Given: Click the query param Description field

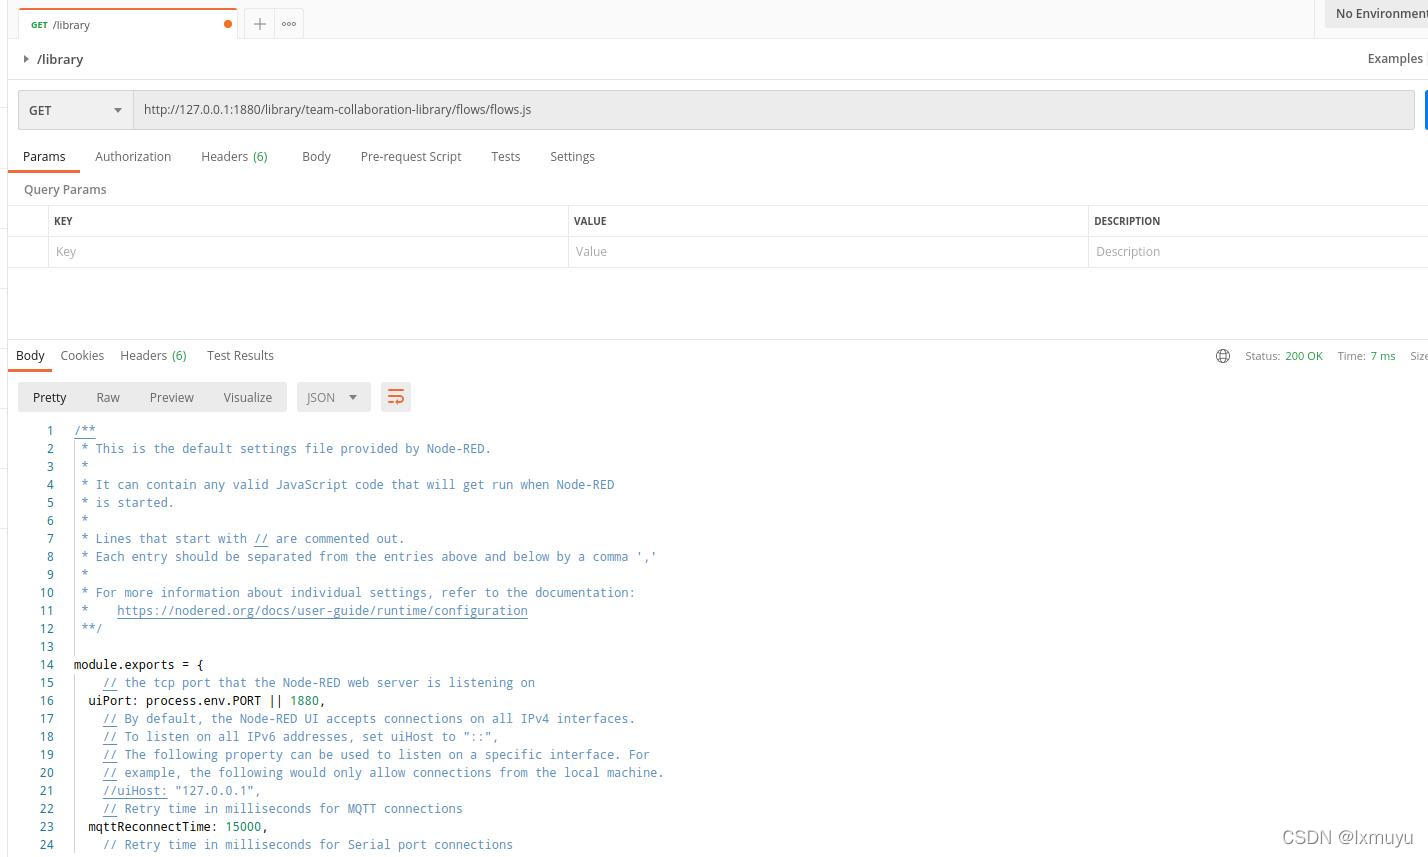Looking at the screenshot, I should (x=1258, y=252).
